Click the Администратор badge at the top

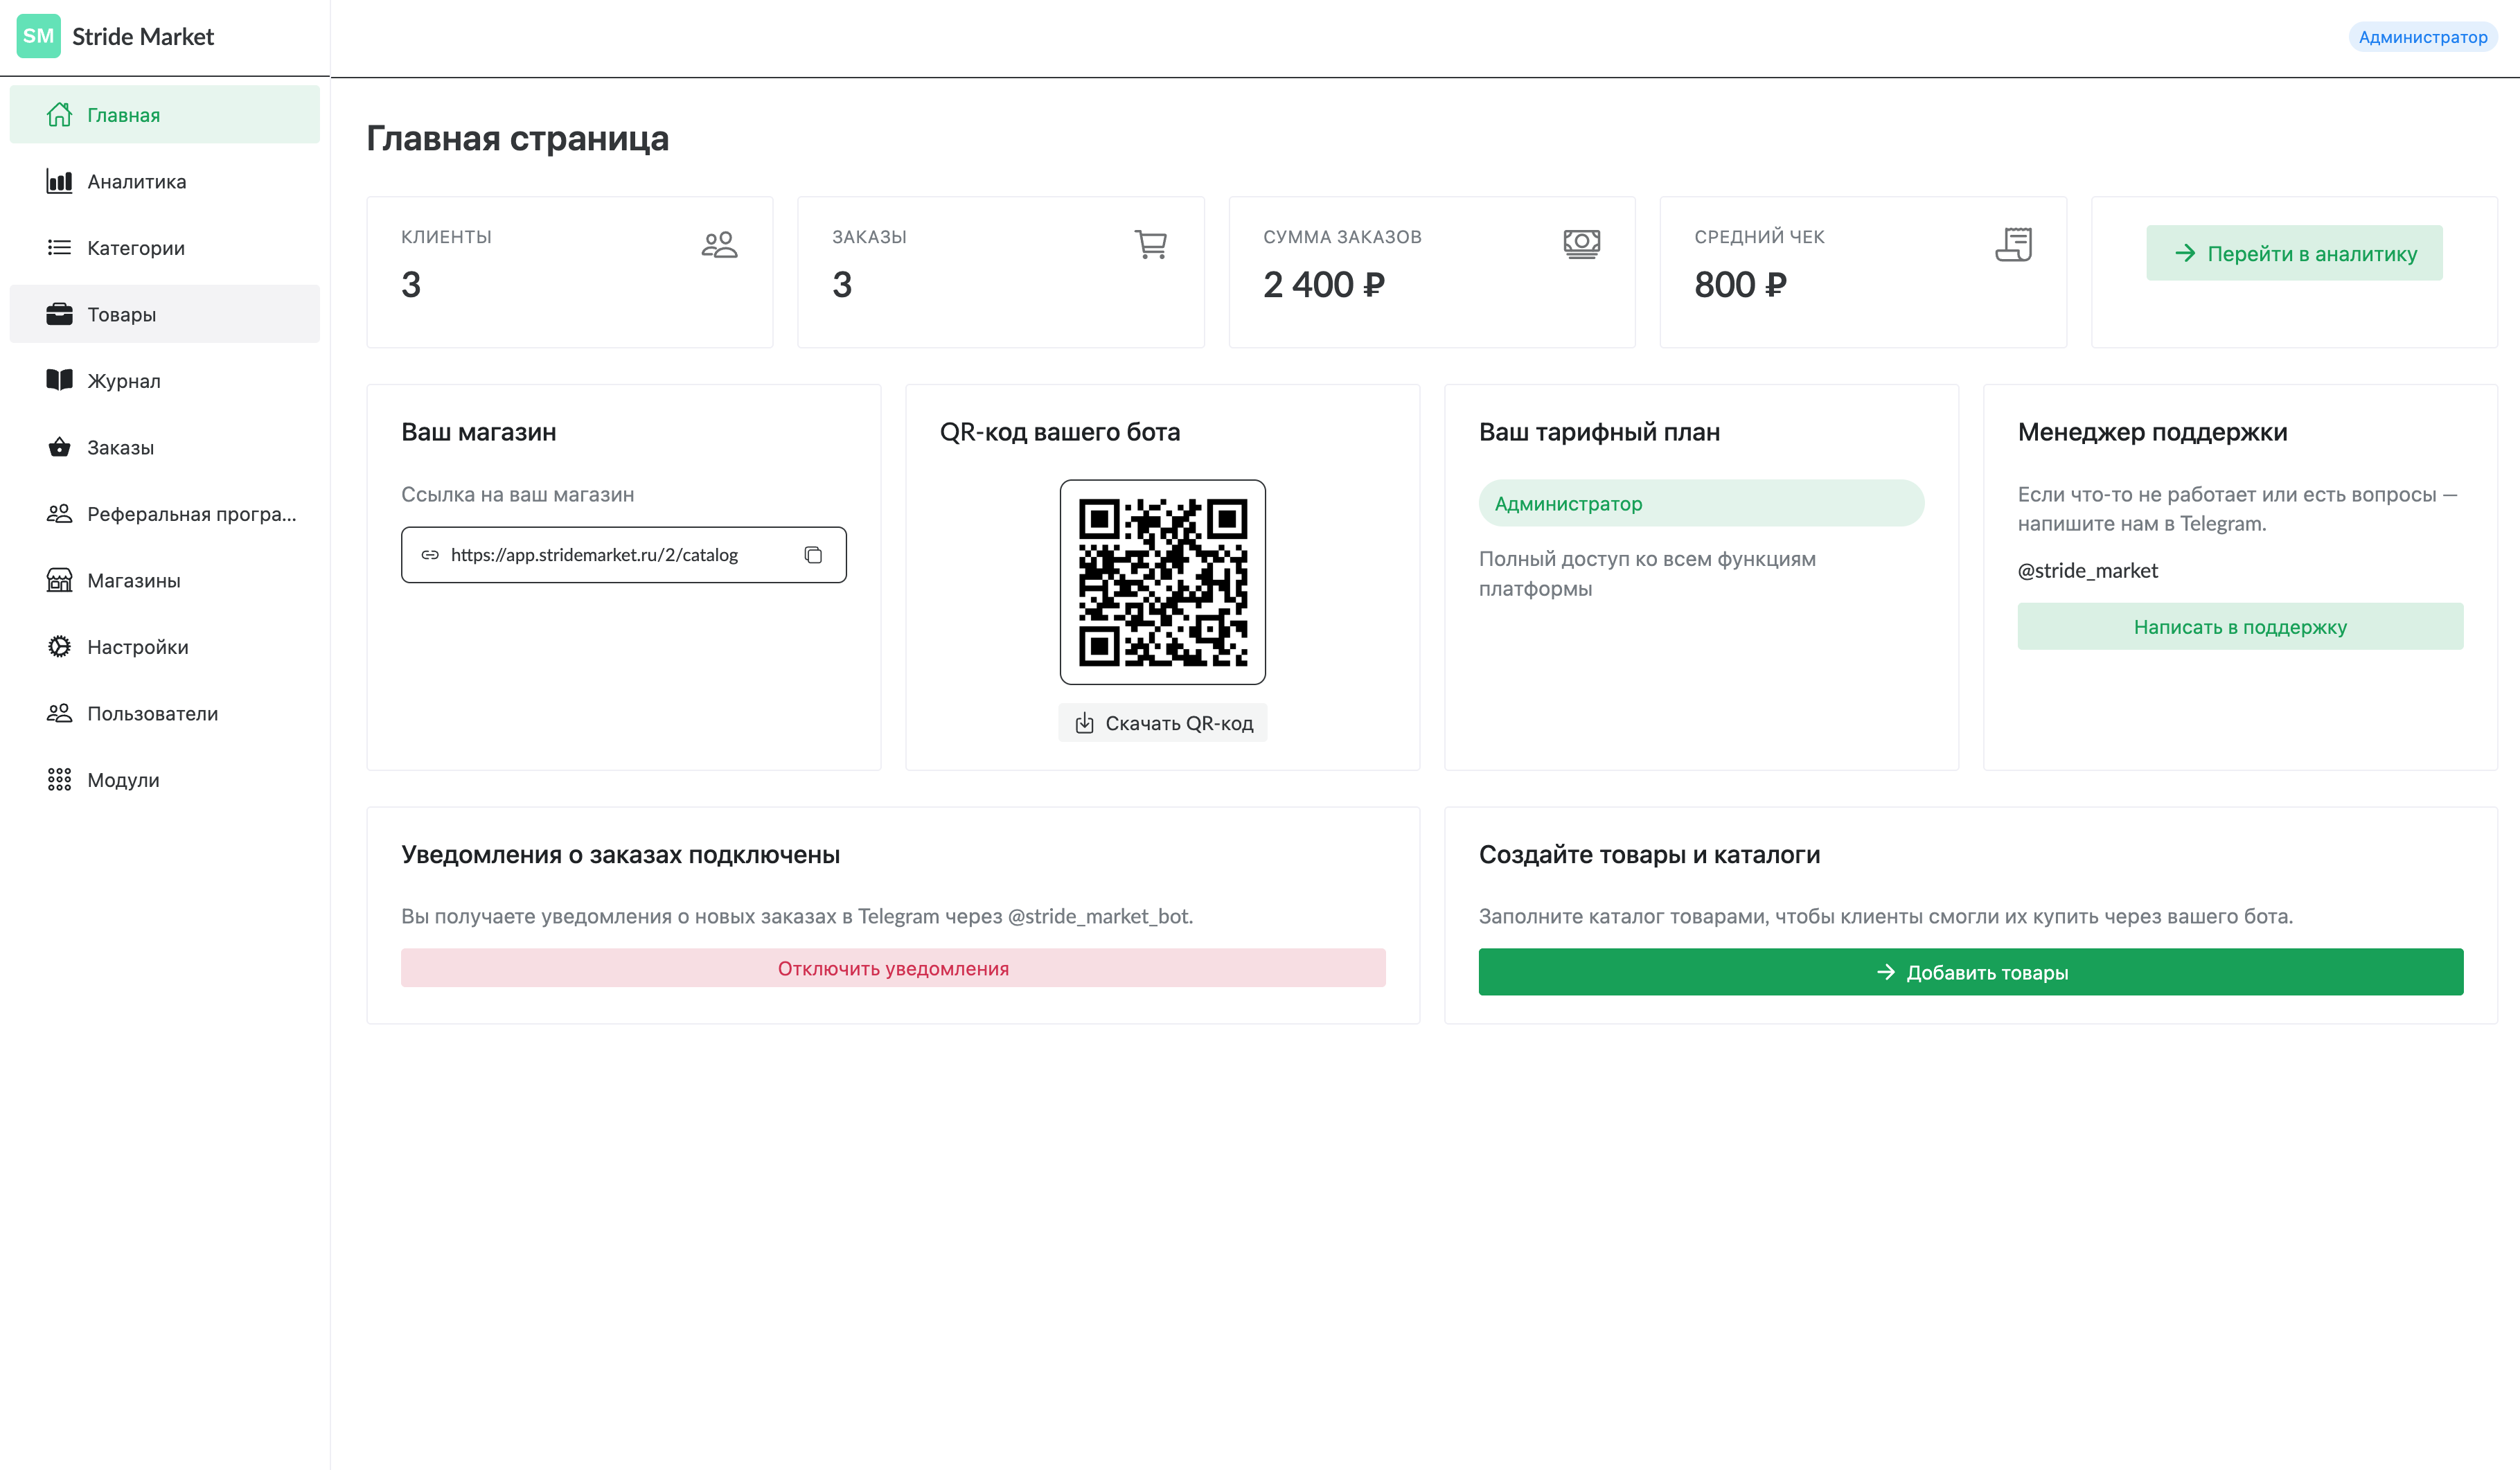[x=2423, y=37]
